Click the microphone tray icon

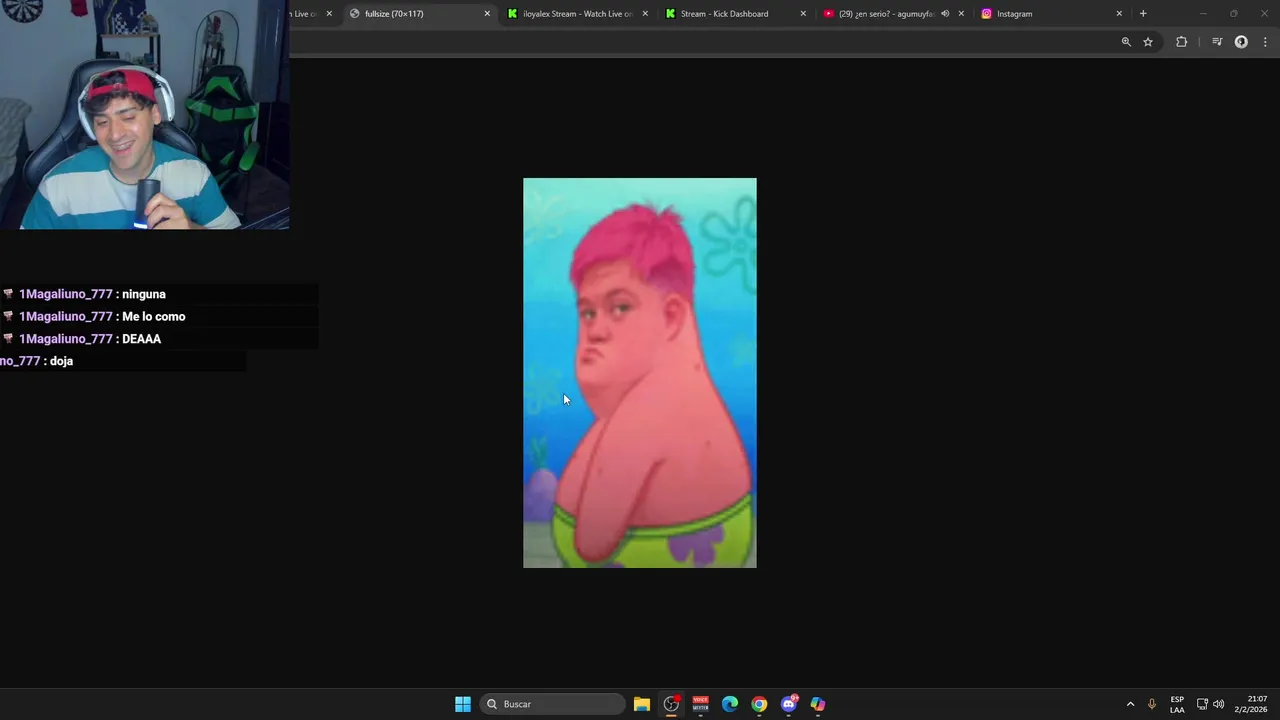[1152, 704]
